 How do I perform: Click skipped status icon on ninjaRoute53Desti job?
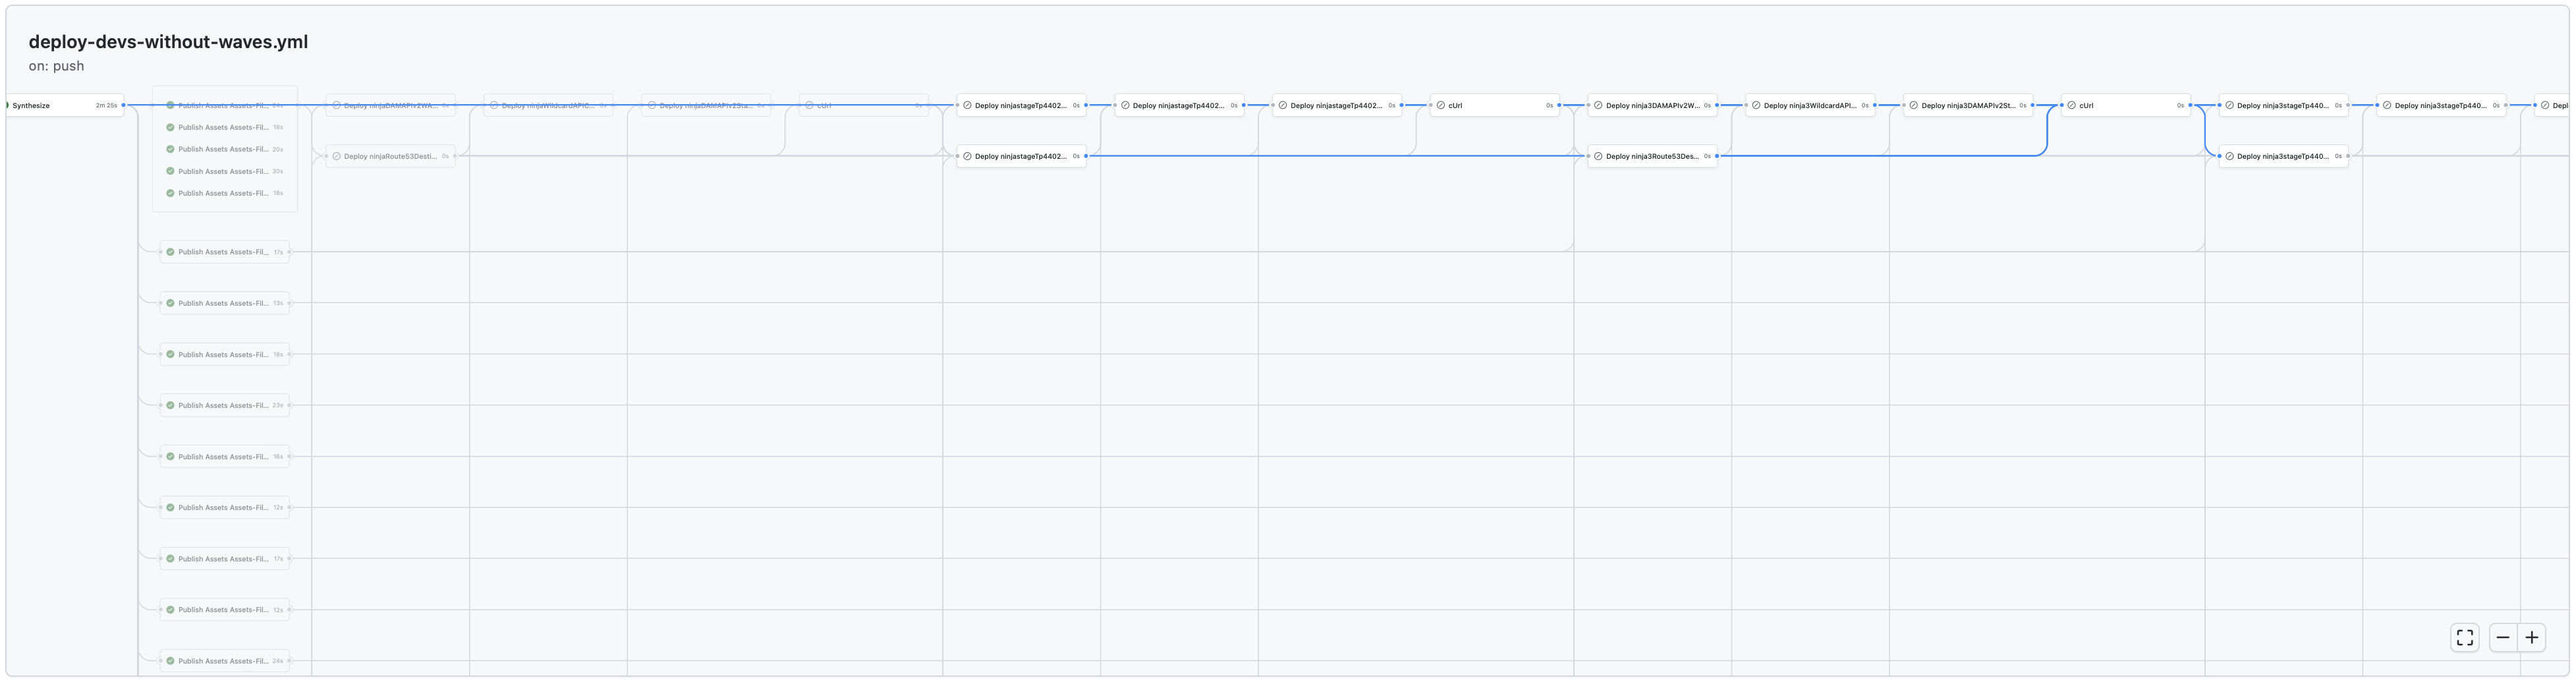point(337,156)
